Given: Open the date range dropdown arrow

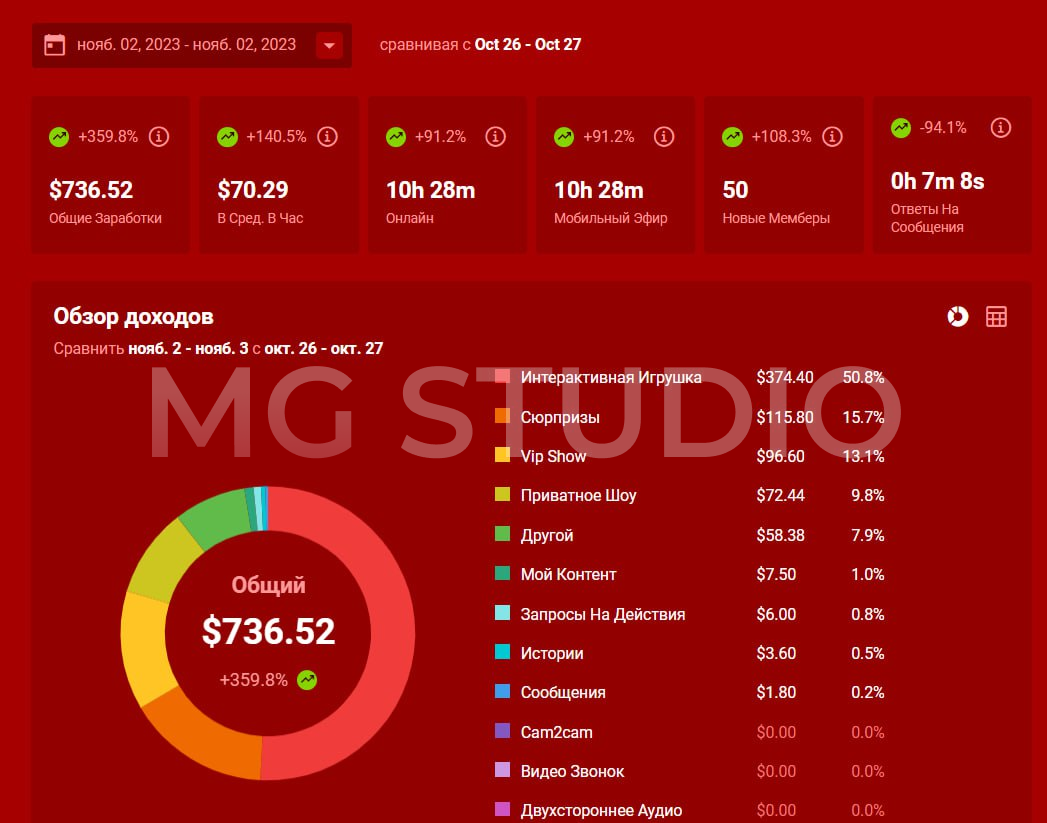Looking at the screenshot, I should [330, 45].
